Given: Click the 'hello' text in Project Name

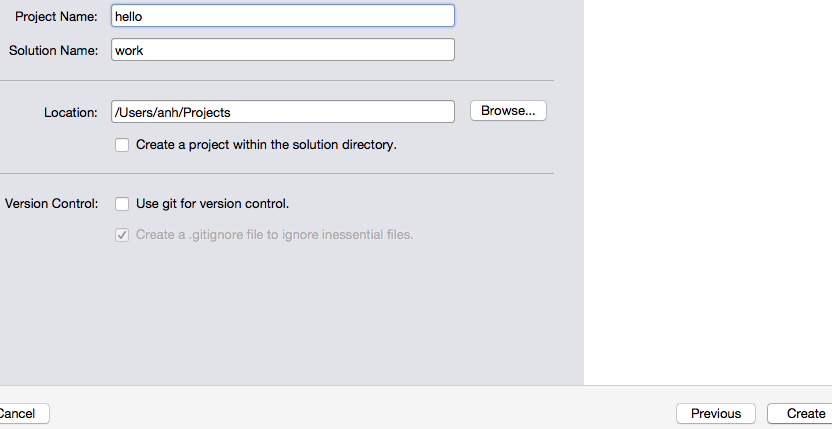Looking at the screenshot, I should [128, 16].
